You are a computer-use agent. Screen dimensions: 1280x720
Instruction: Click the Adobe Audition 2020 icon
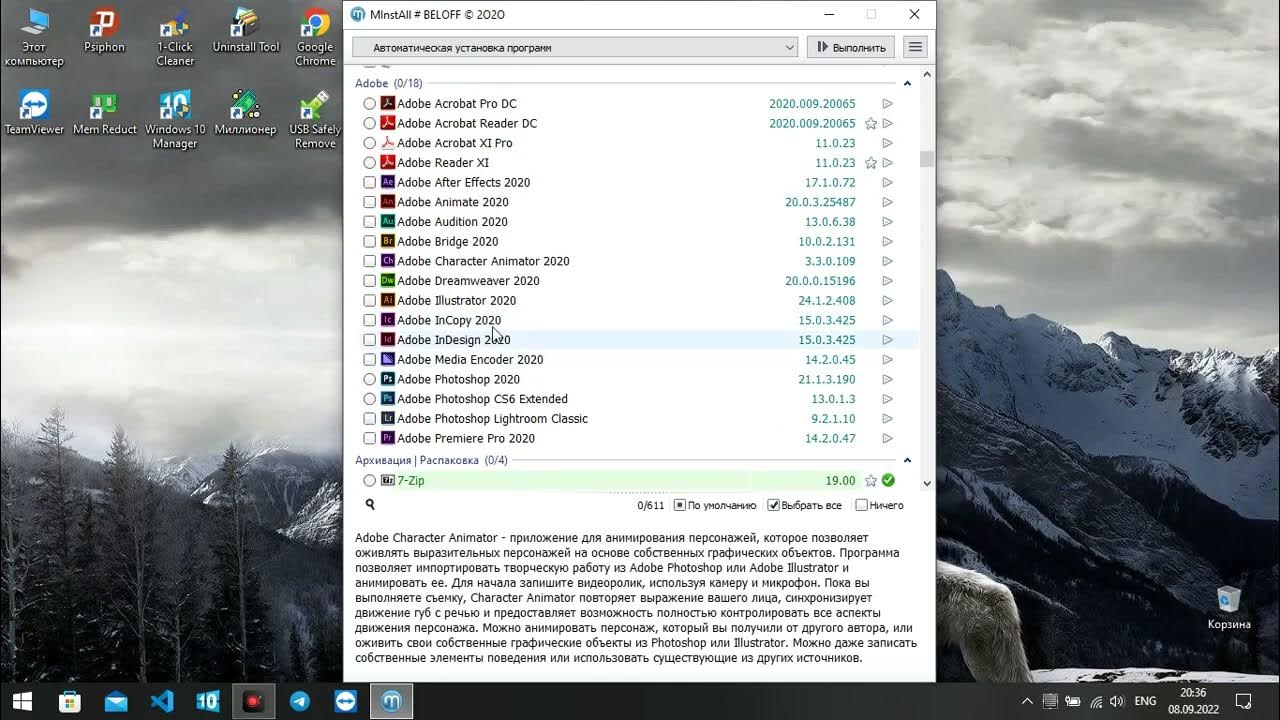coord(388,222)
